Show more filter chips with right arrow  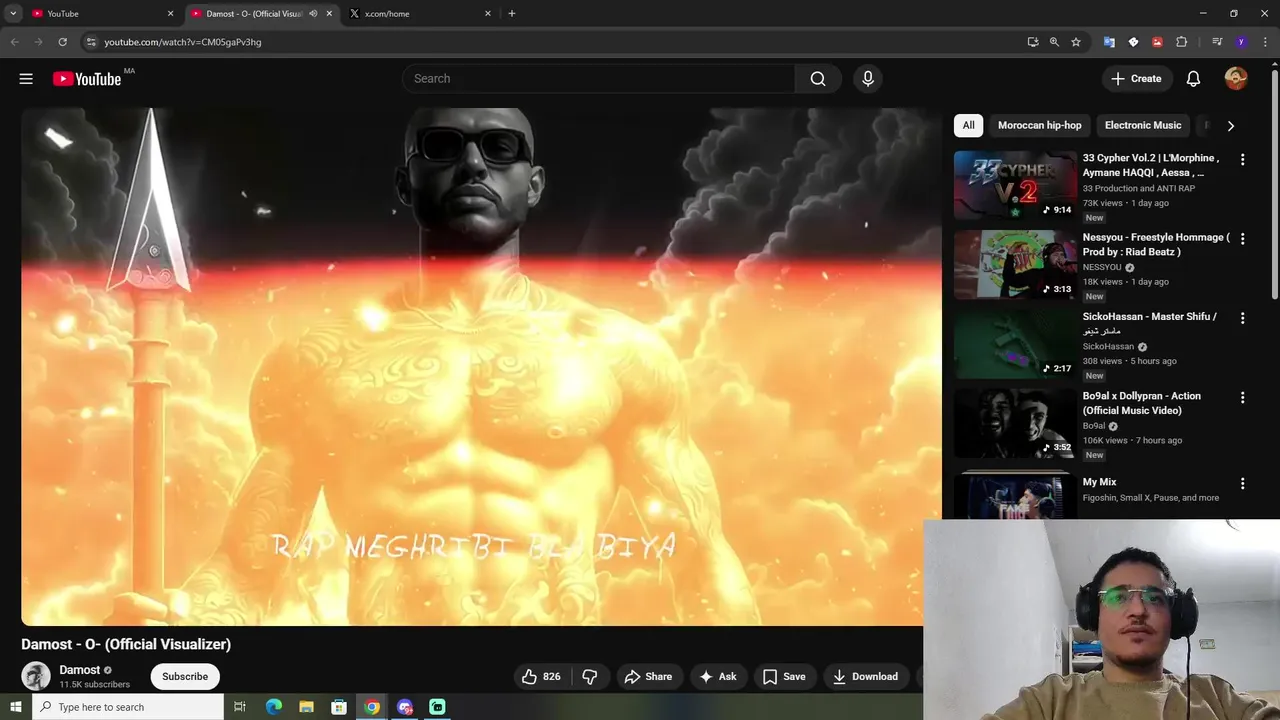1231,126
